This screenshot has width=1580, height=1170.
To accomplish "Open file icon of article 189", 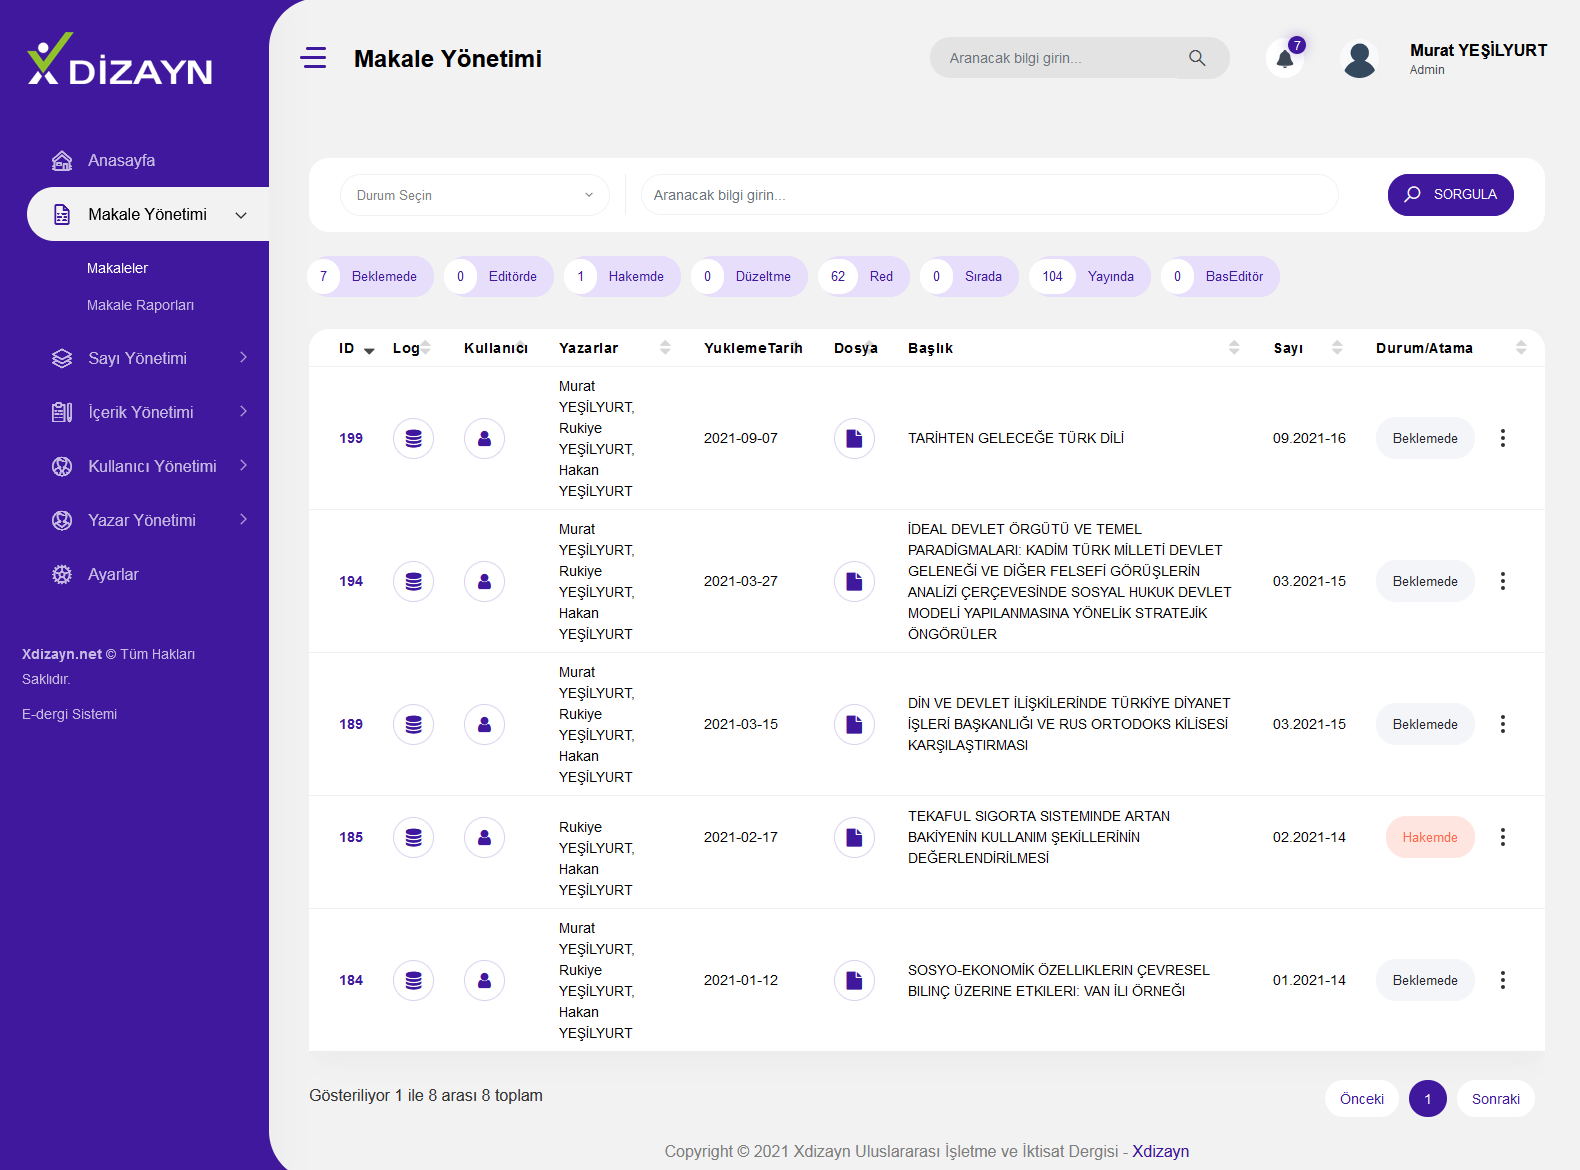I will [x=854, y=724].
